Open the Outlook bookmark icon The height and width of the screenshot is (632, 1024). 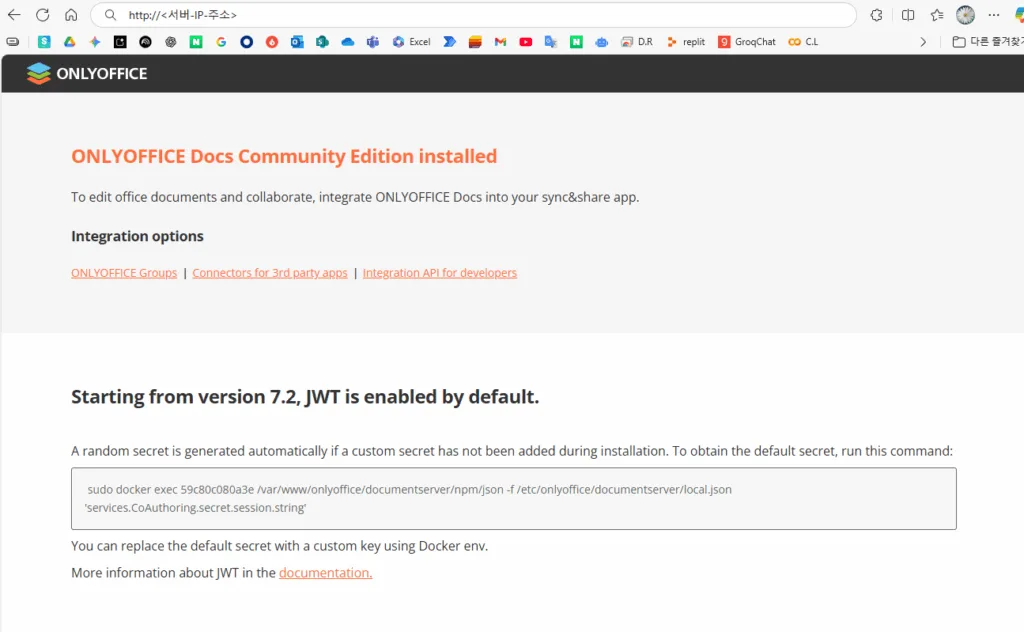[x=297, y=42]
